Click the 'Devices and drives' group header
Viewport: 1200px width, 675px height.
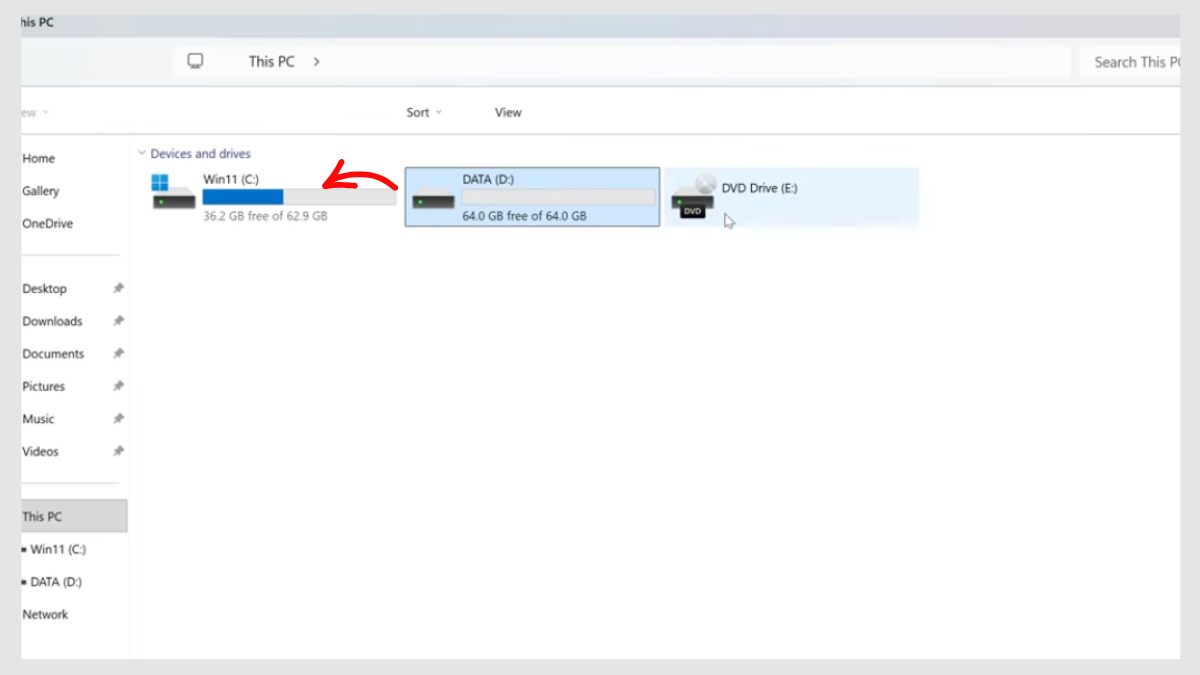click(200, 153)
